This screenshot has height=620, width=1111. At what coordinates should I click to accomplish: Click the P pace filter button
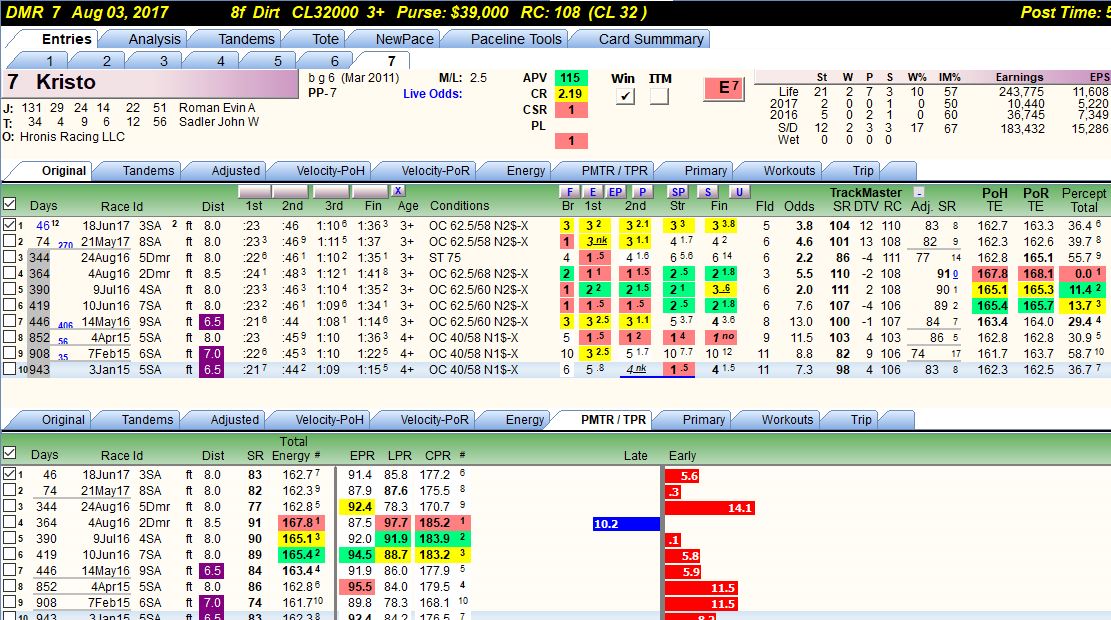point(642,192)
